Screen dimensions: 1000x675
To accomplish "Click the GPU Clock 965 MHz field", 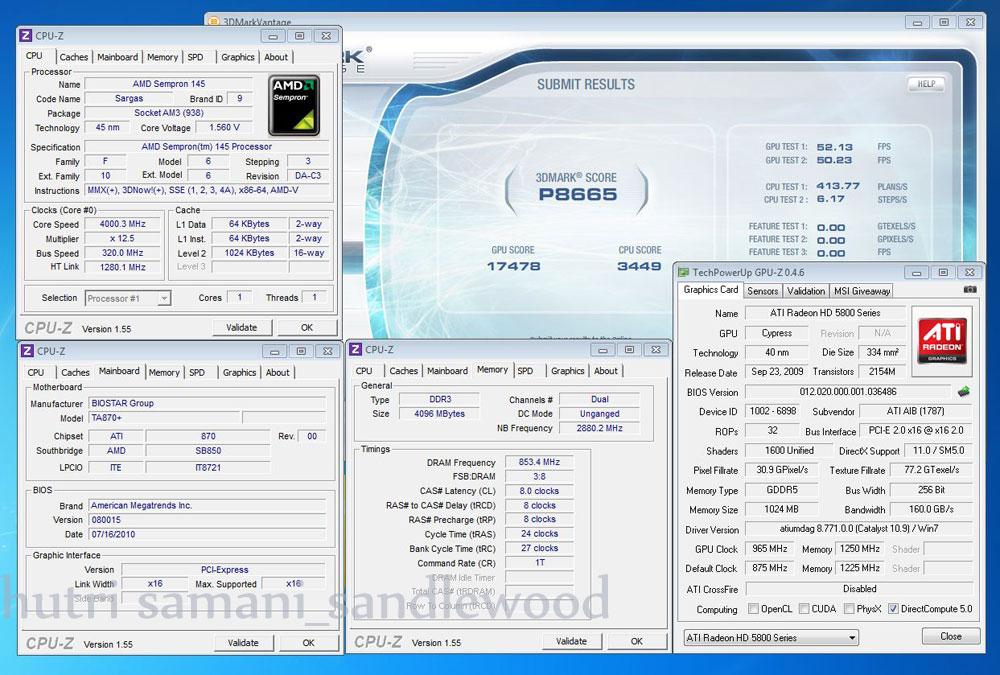I will point(770,549).
